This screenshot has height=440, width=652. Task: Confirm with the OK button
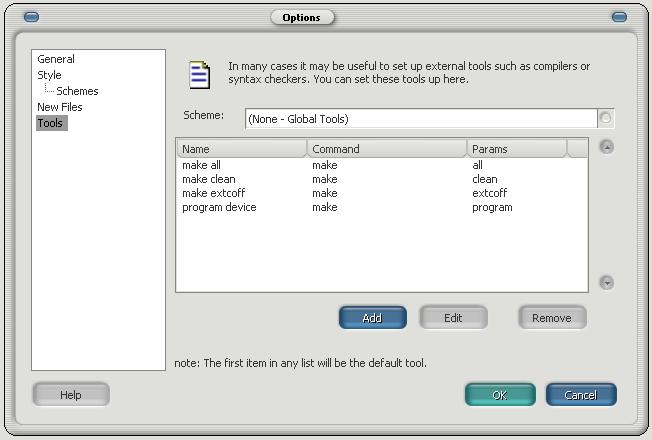[x=500, y=394]
